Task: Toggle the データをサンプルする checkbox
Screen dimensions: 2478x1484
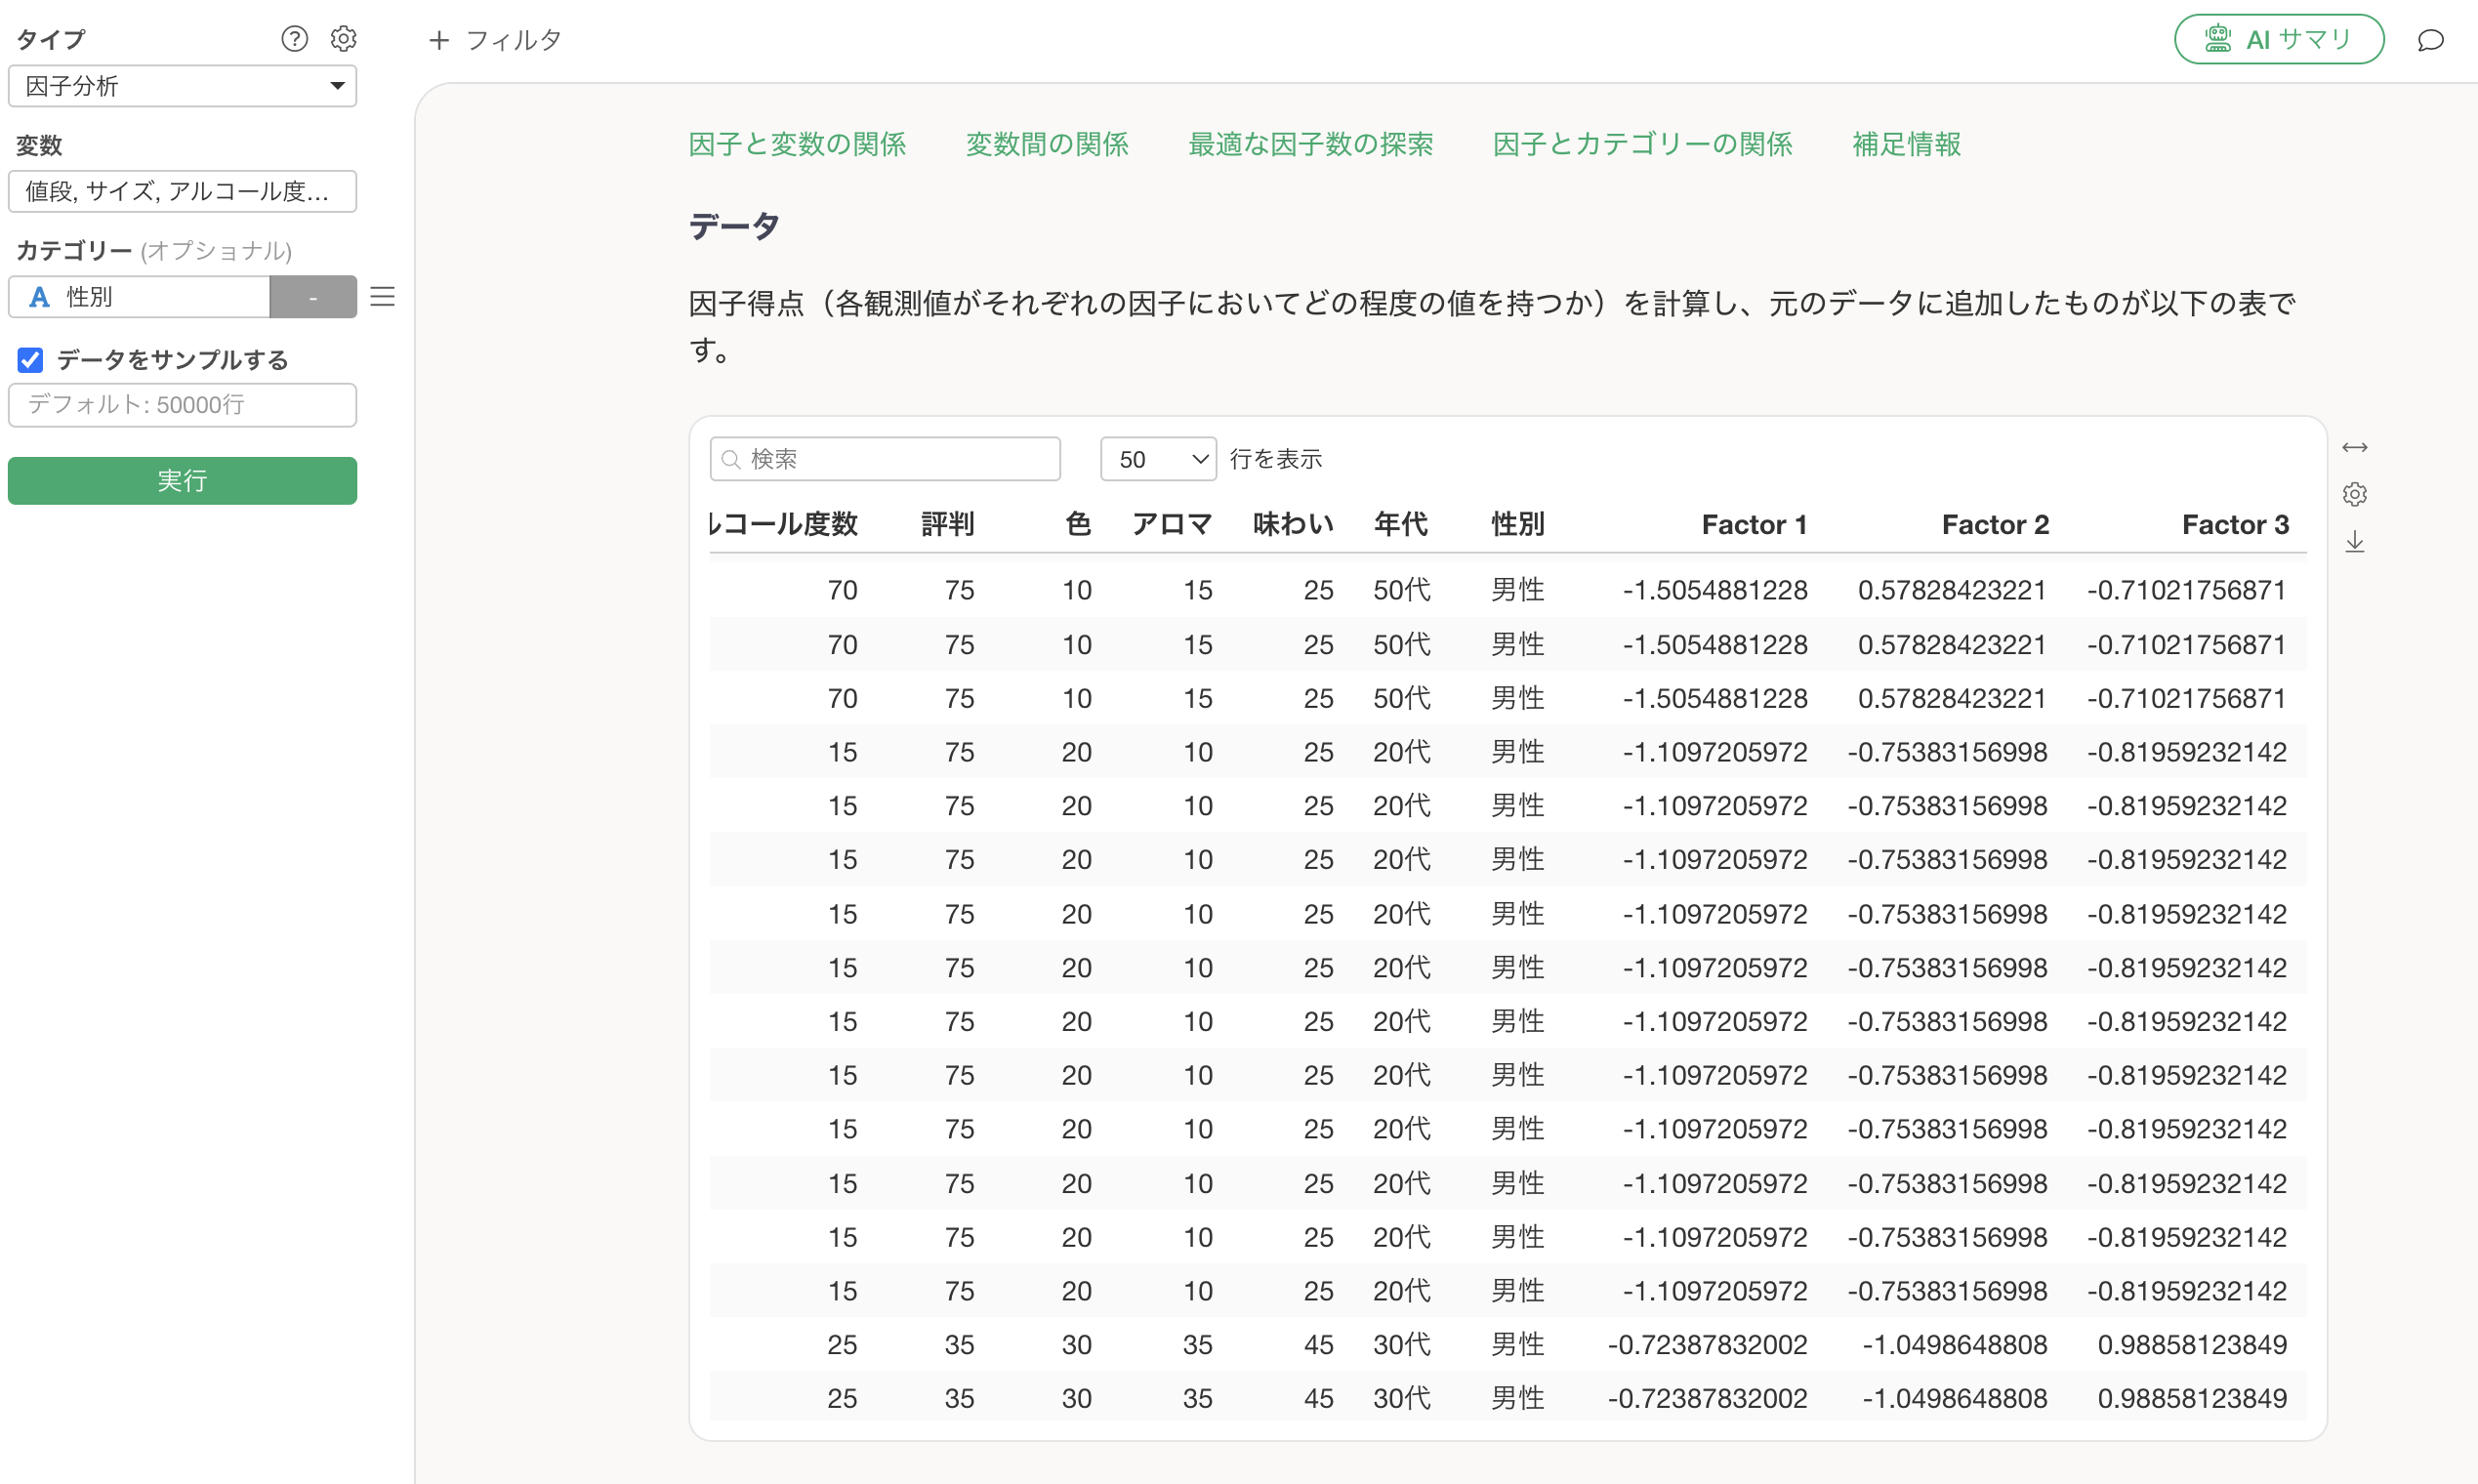Action: coord(29,359)
